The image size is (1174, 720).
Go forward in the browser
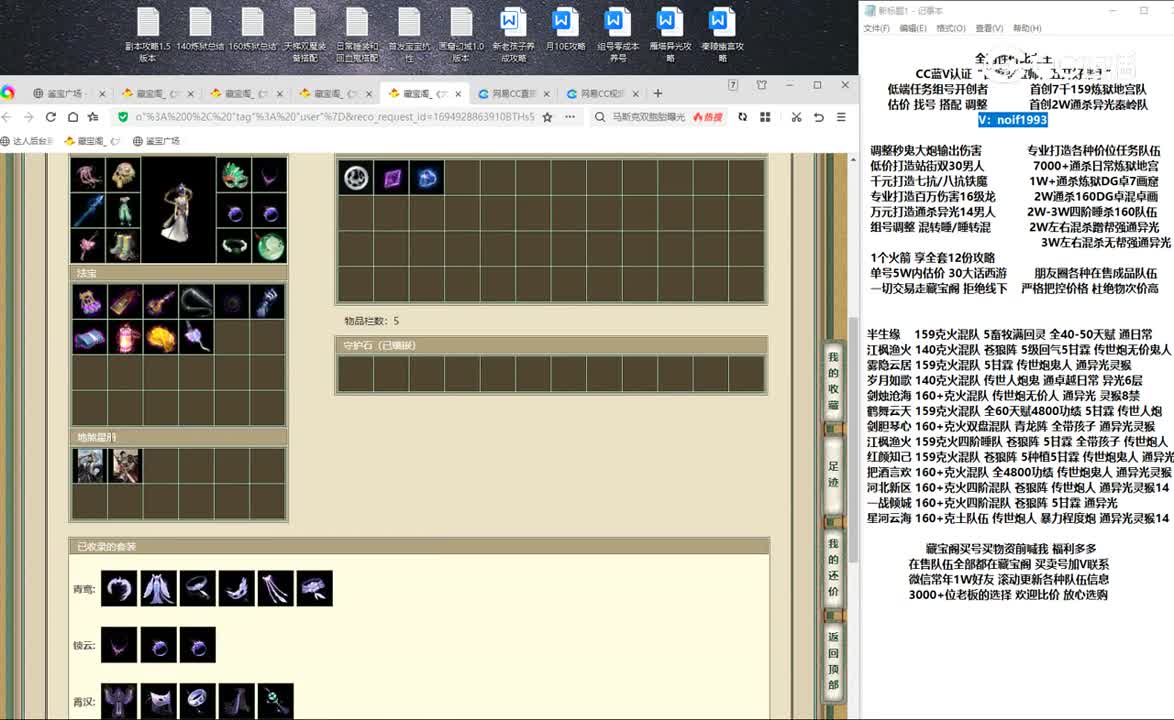click(x=28, y=117)
